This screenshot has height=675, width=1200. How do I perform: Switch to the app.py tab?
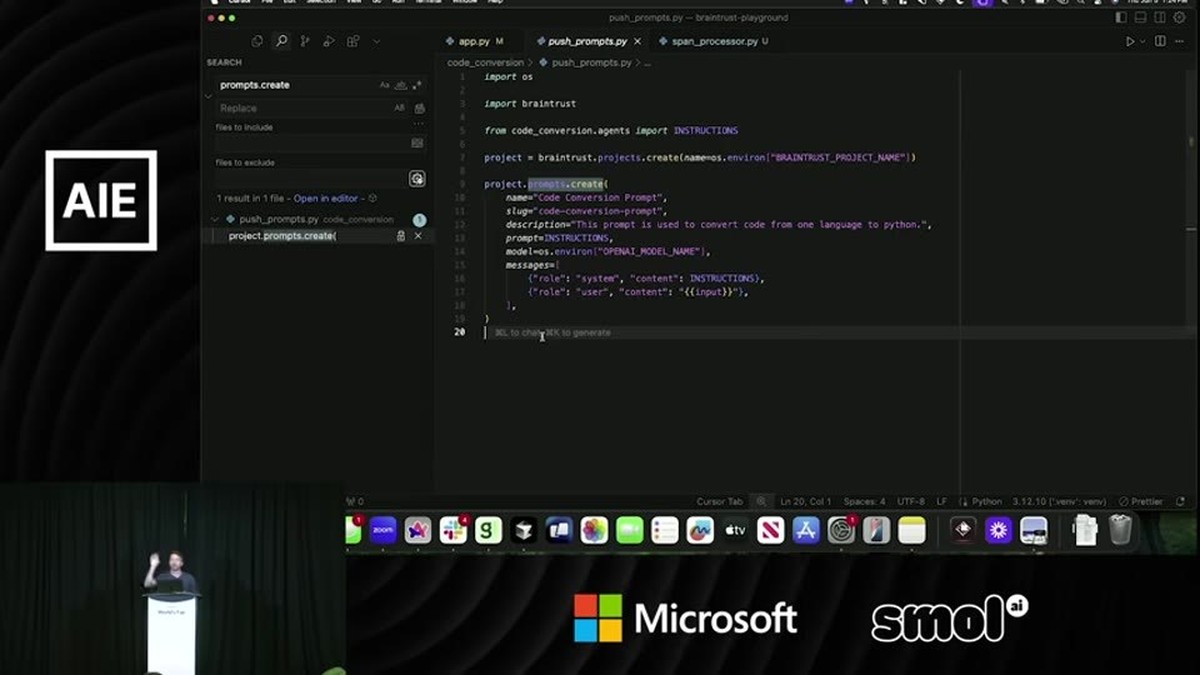click(473, 41)
